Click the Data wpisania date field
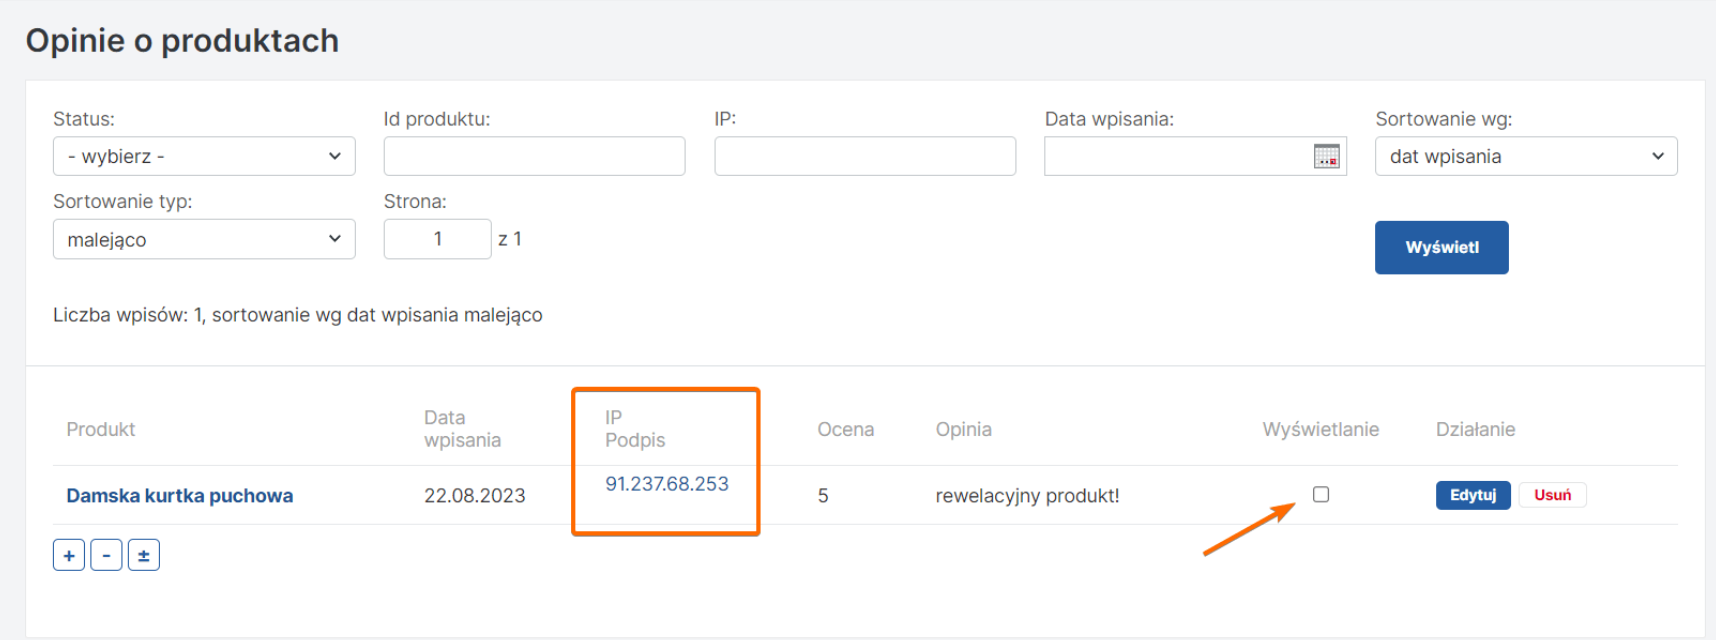The height and width of the screenshot is (640, 1716). click(1175, 156)
